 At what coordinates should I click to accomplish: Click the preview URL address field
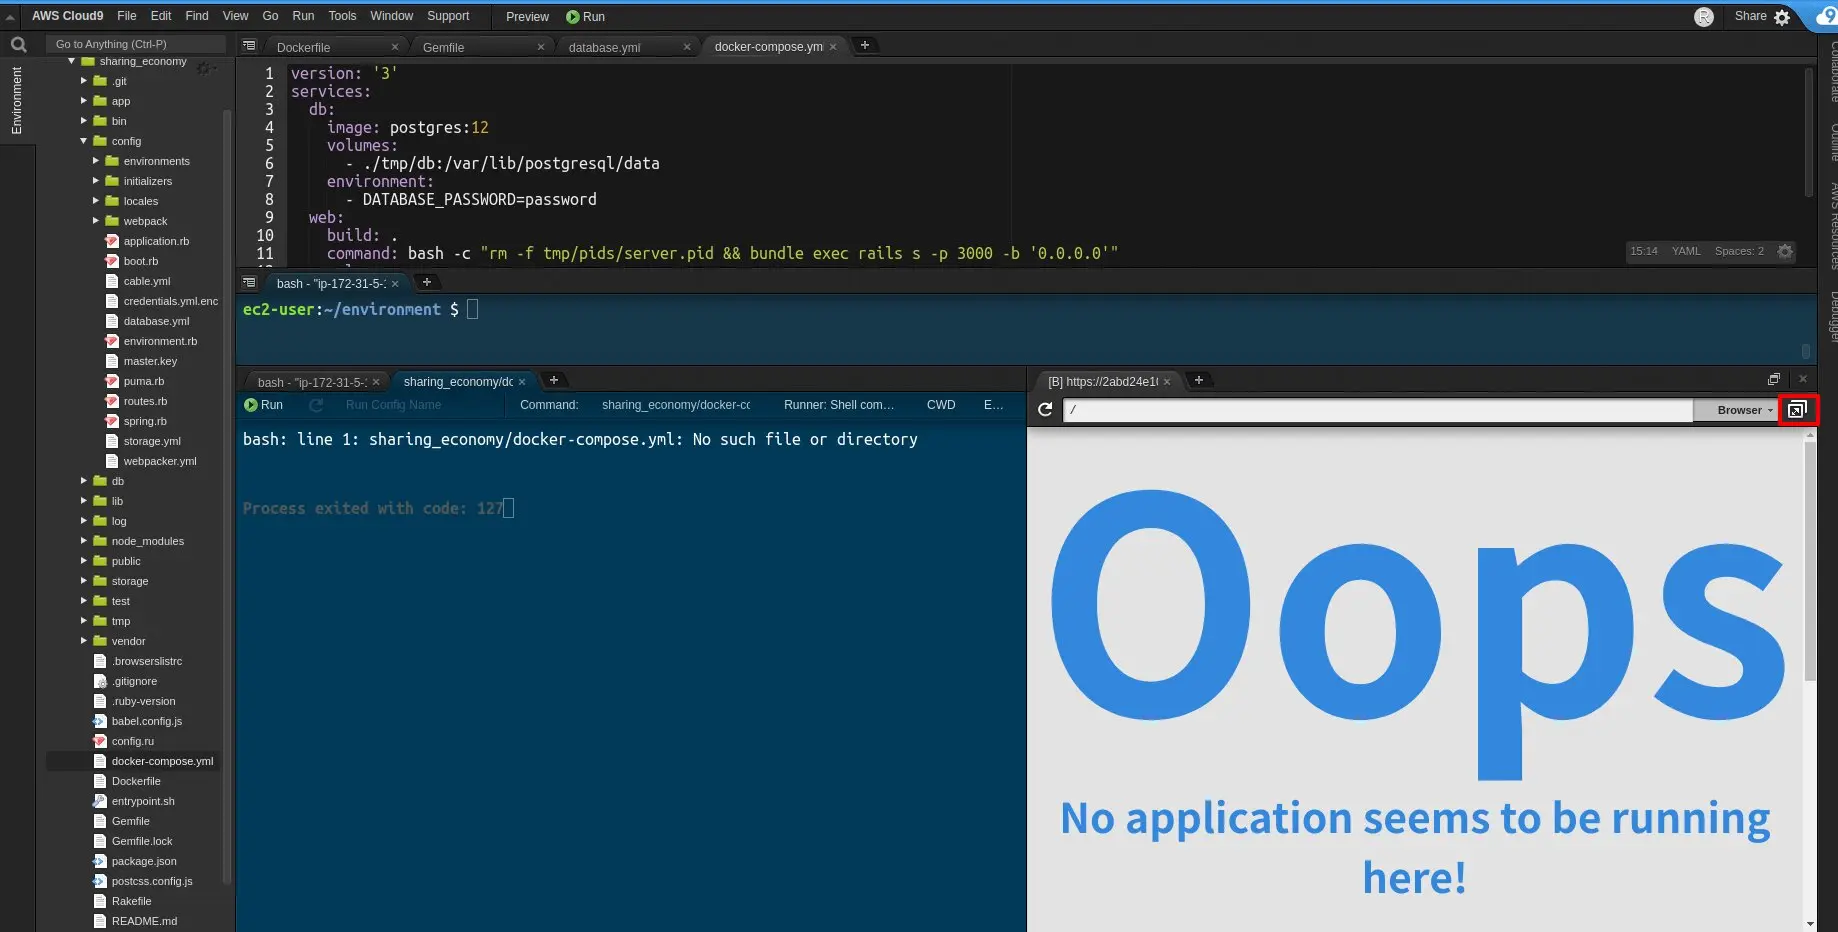coord(1378,410)
